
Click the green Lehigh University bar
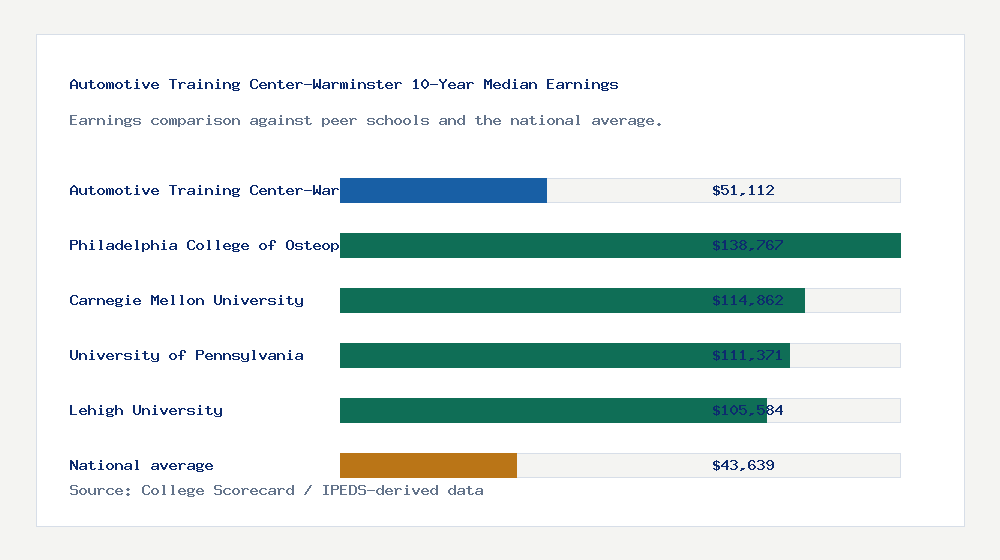553,410
